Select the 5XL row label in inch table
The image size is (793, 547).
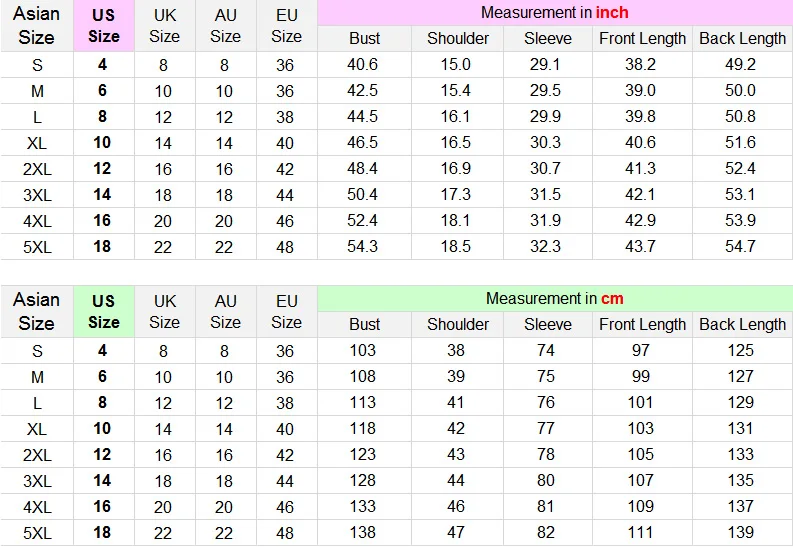(x=37, y=247)
